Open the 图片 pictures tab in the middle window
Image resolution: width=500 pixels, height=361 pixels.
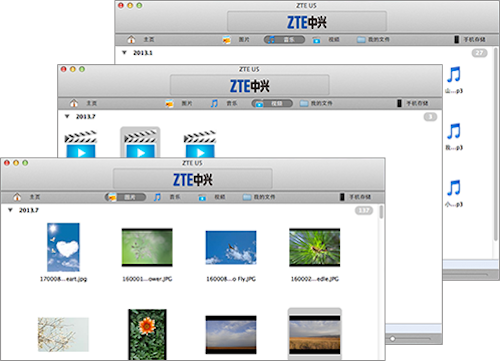point(179,103)
